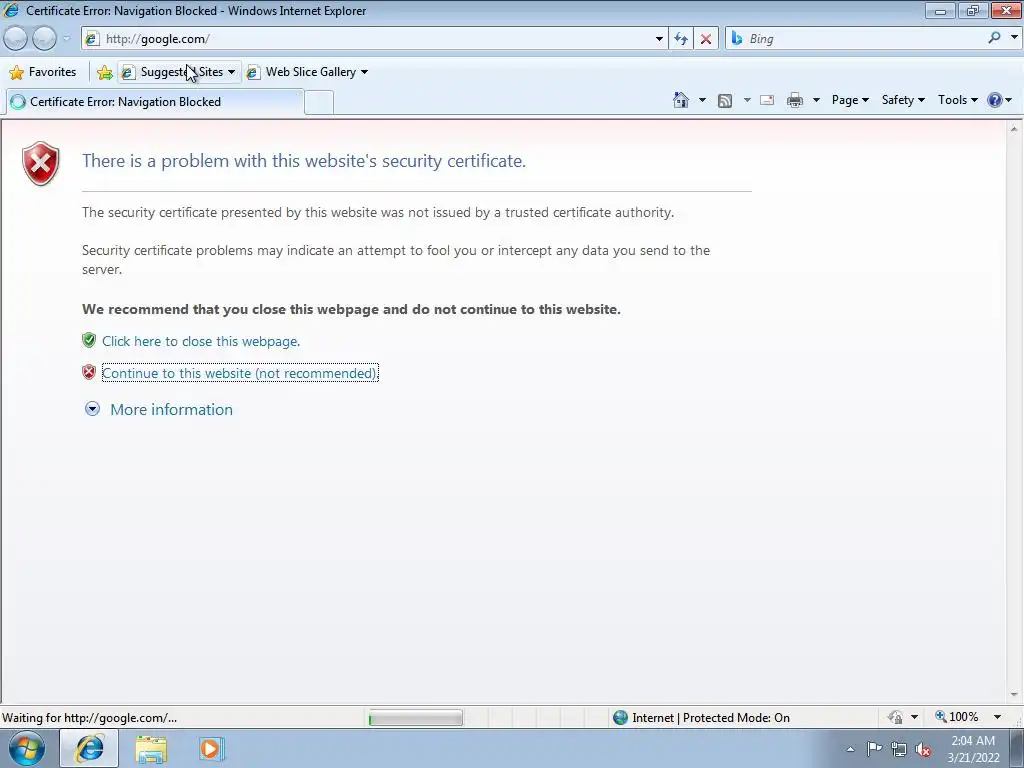Open the zoom level 100% button
1024x768 pixels.
[957, 717]
